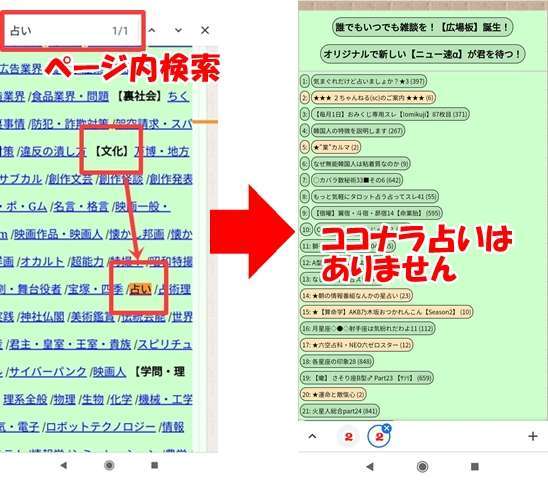
Task: Open a new tab with plus icon
Action: [x=533, y=436]
